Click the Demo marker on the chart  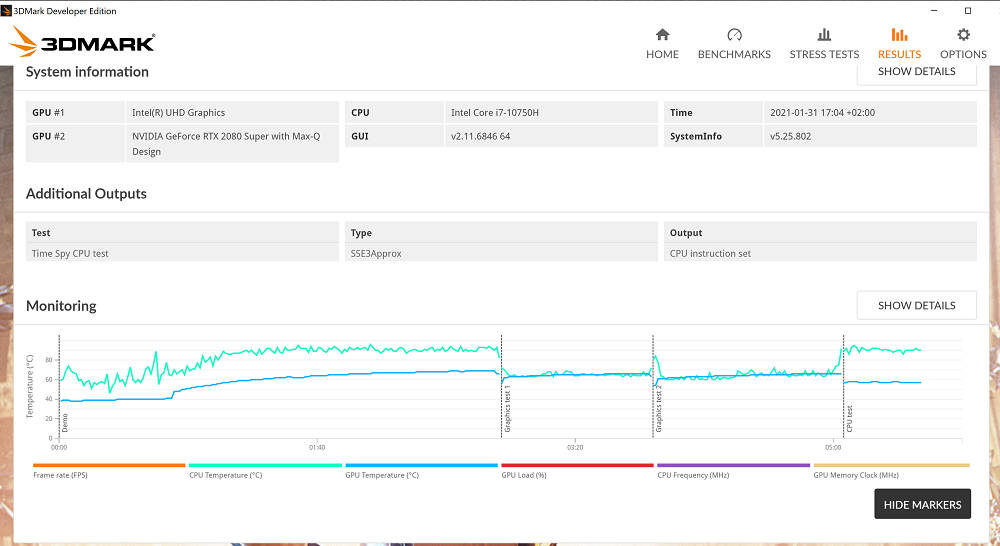coord(64,423)
